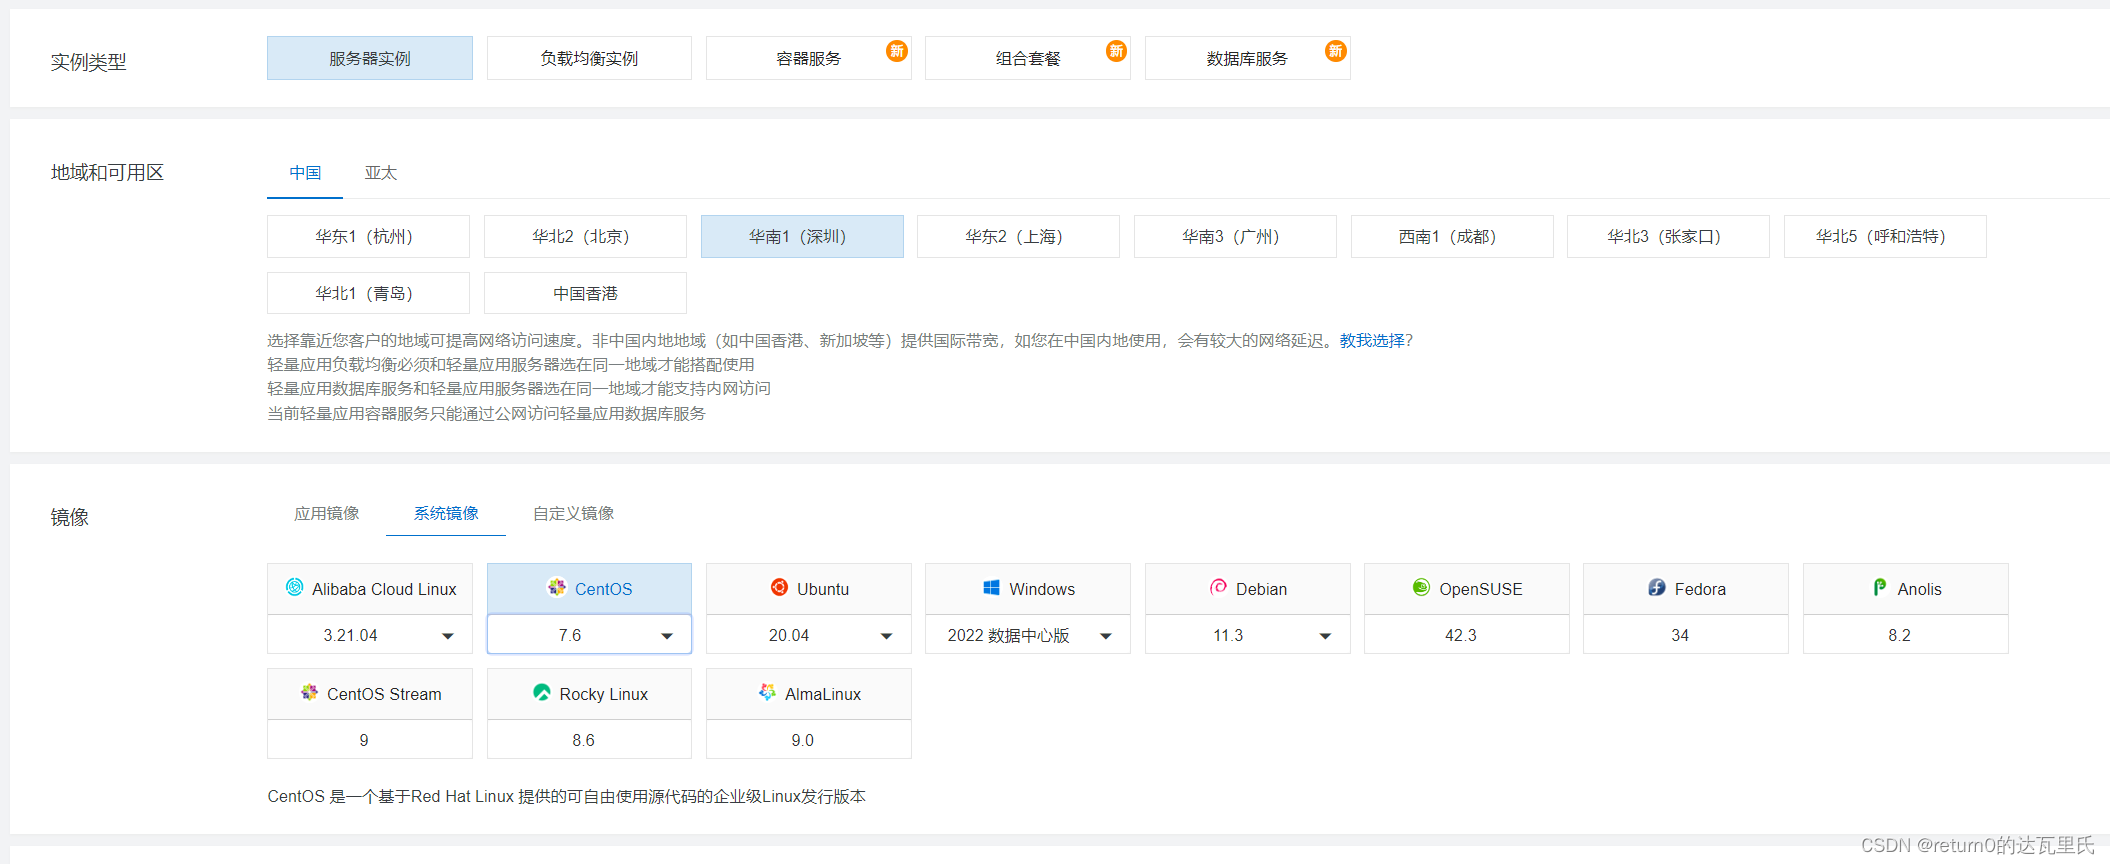Viewport: 2110px width, 864px height.
Task: Select the Alibaba Cloud Linux image
Action: tap(370, 589)
